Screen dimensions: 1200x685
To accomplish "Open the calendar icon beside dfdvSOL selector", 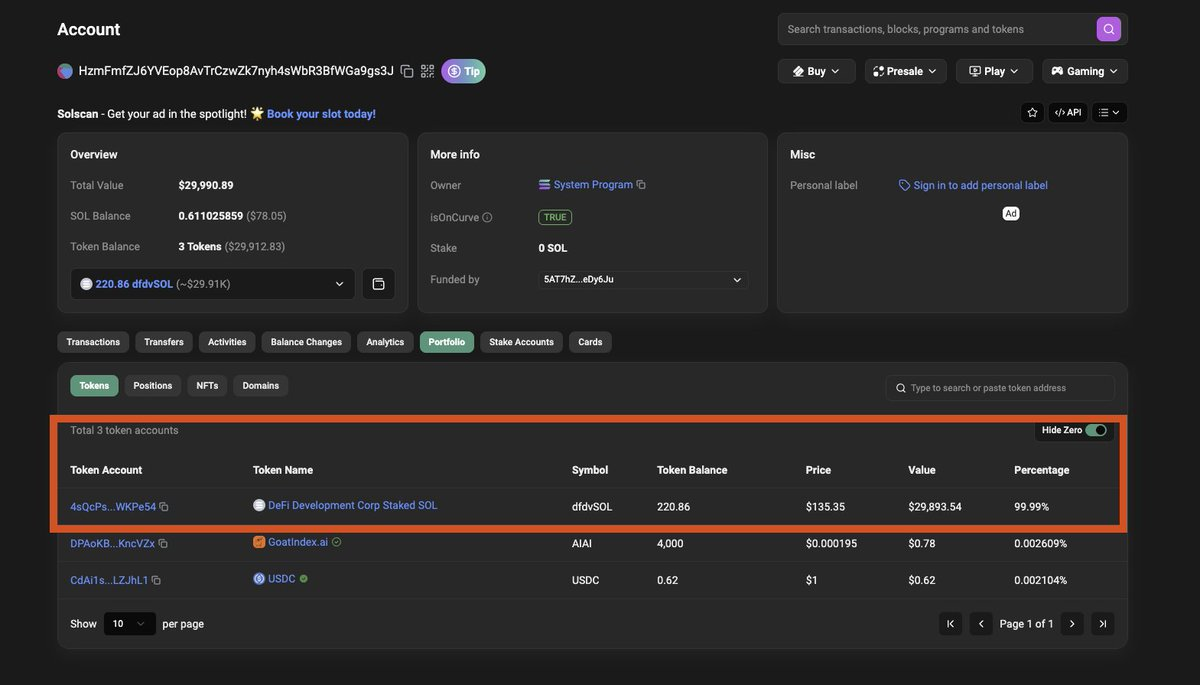I will [x=378, y=284].
